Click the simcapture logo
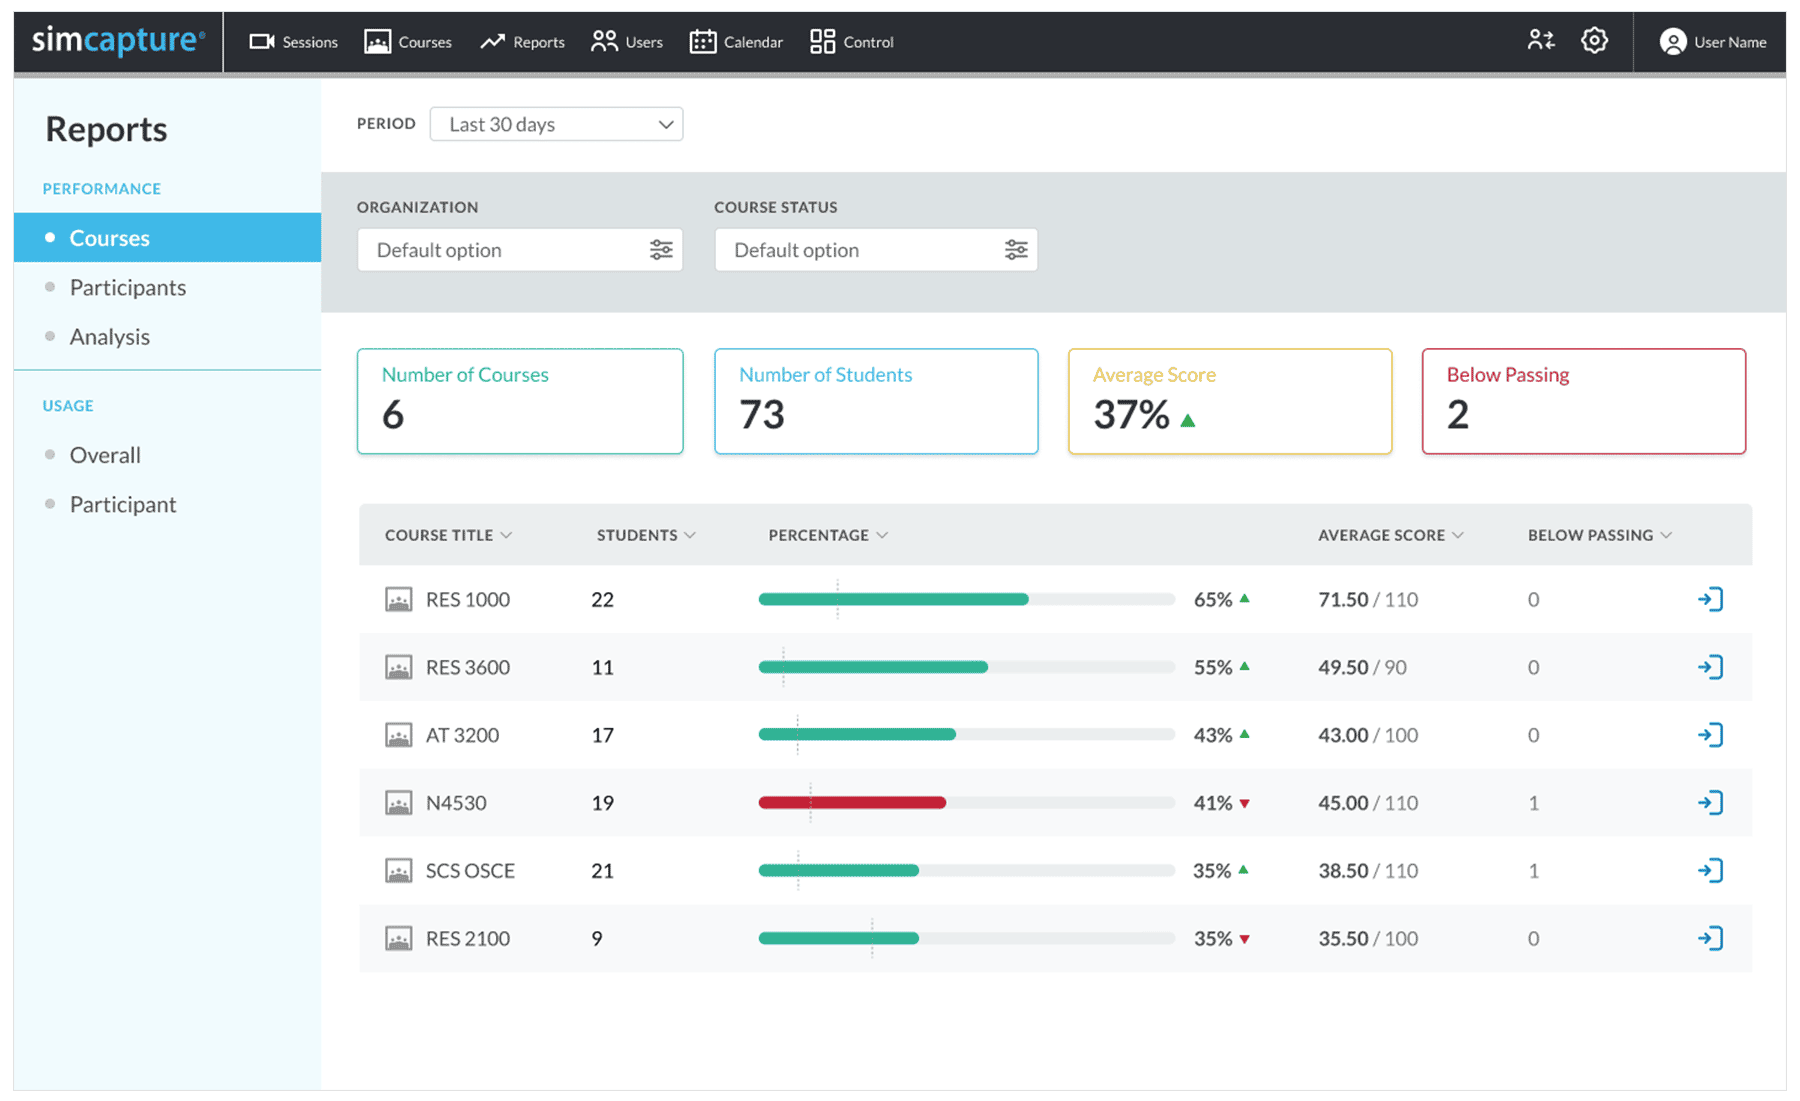This screenshot has width=1800, height=1101. [118, 41]
